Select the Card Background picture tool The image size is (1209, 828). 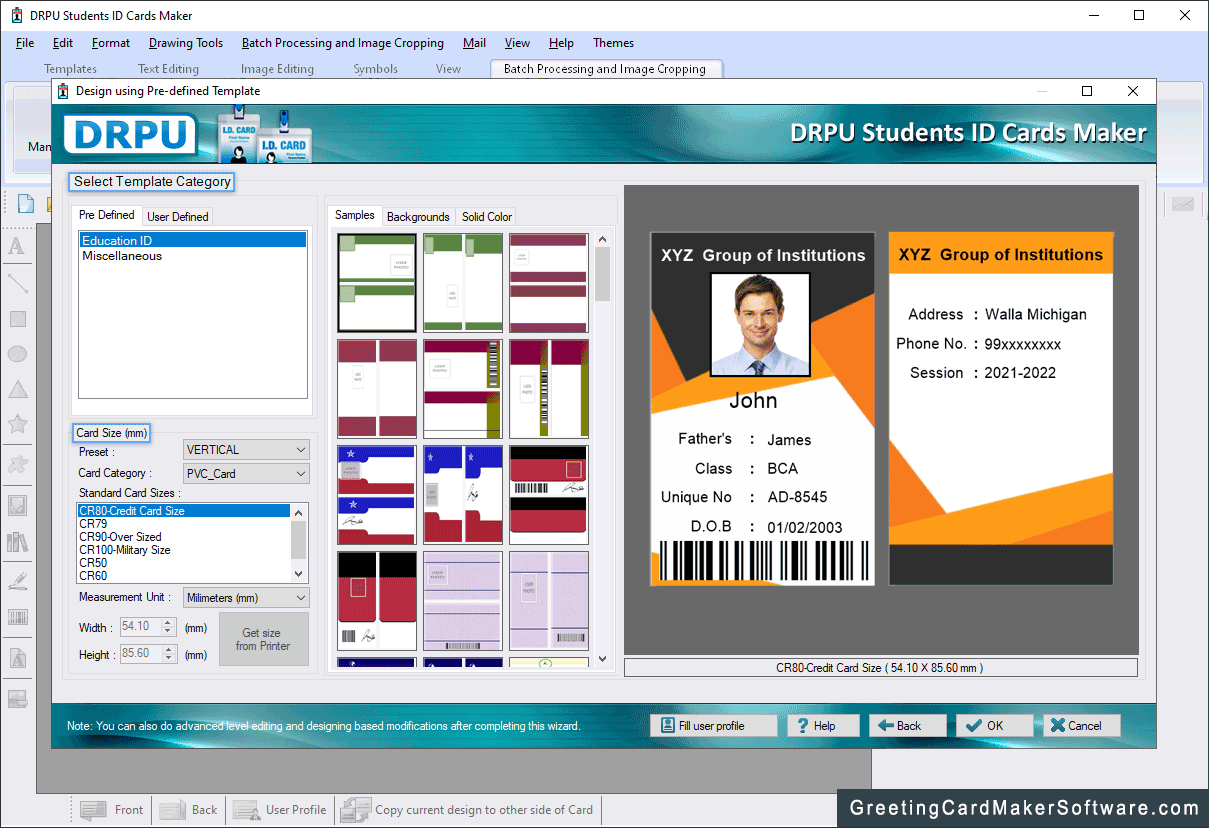(x=17, y=698)
